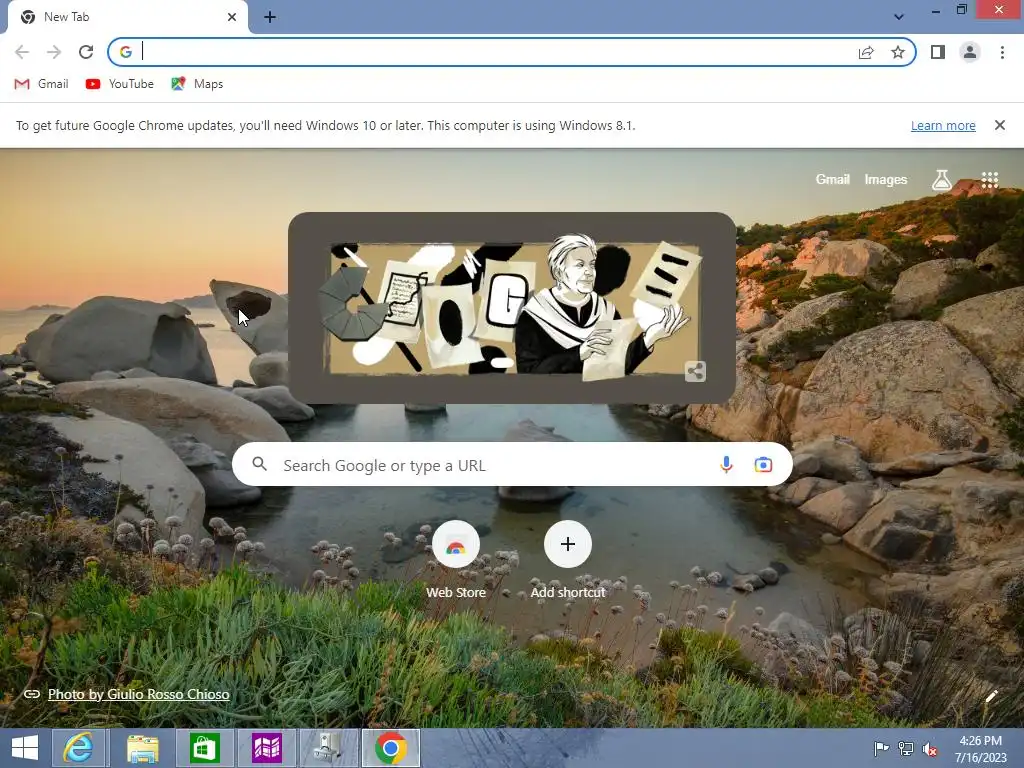This screenshot has height=768, width=1024.
Task: Open a new tab with plus button
Action: pos(270,17)
